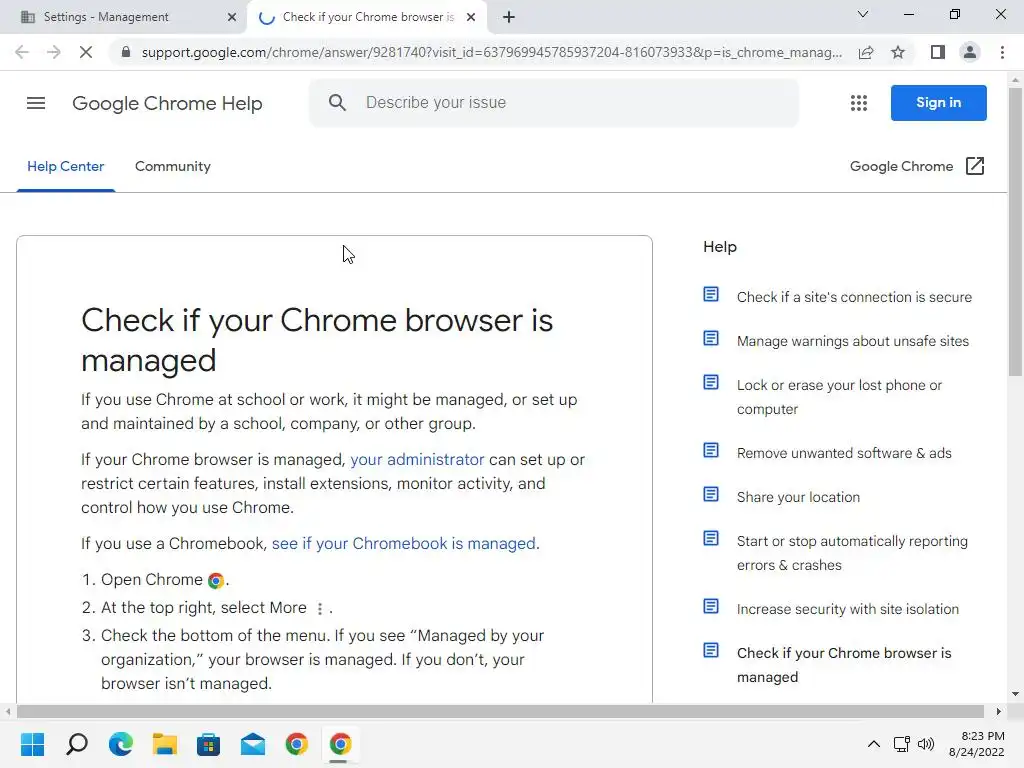The image size is (1024, 768).
Task: Click article icon beside Share your location
Action: [711, 494]
